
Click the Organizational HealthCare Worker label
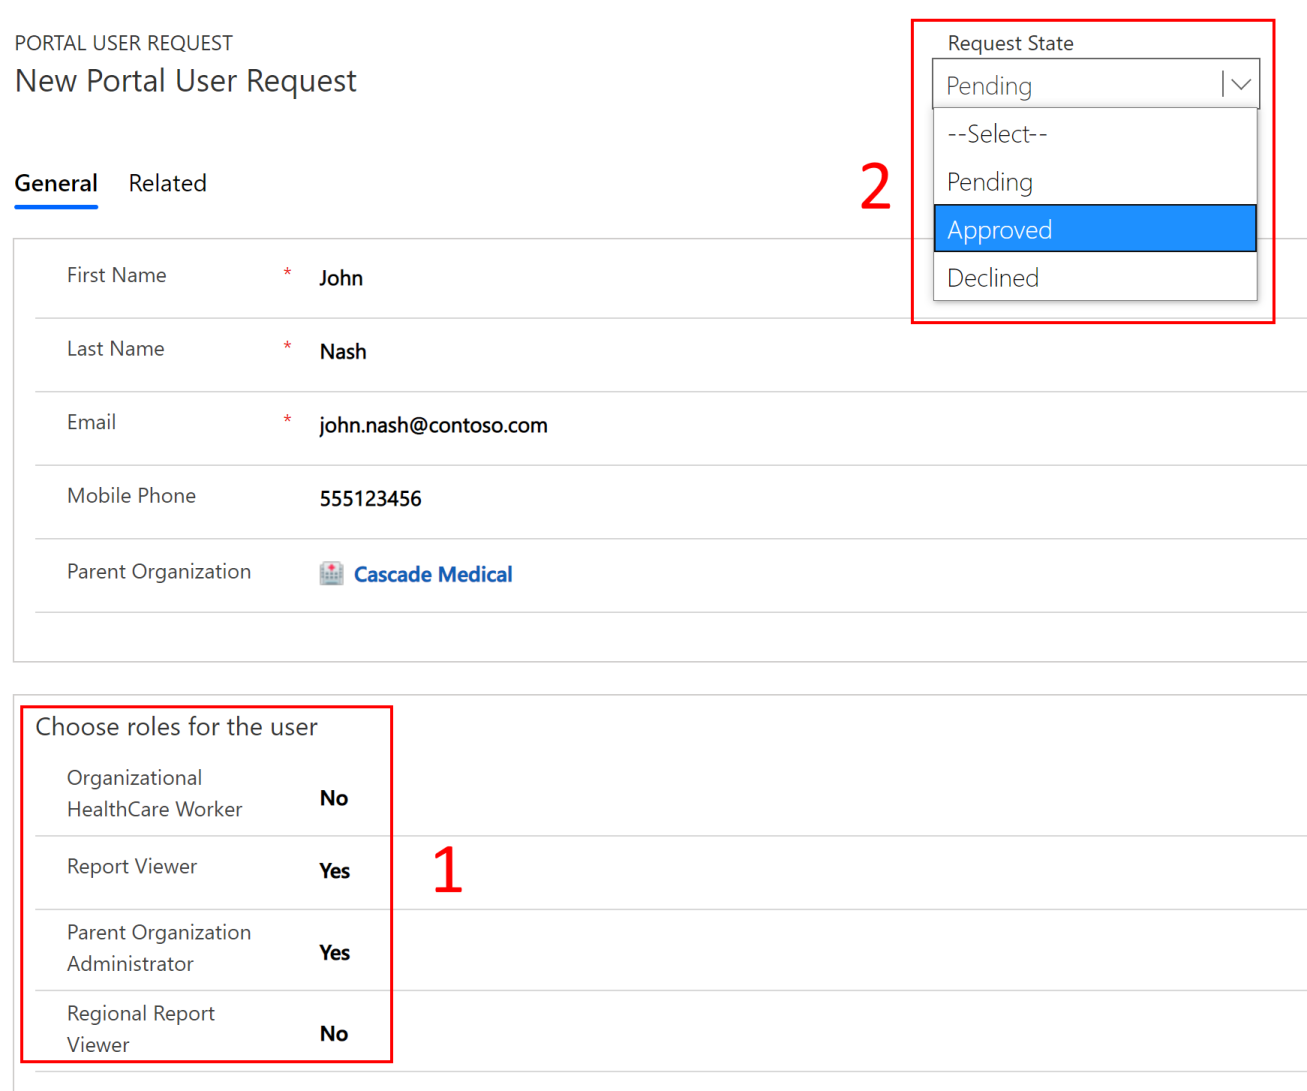155,793
